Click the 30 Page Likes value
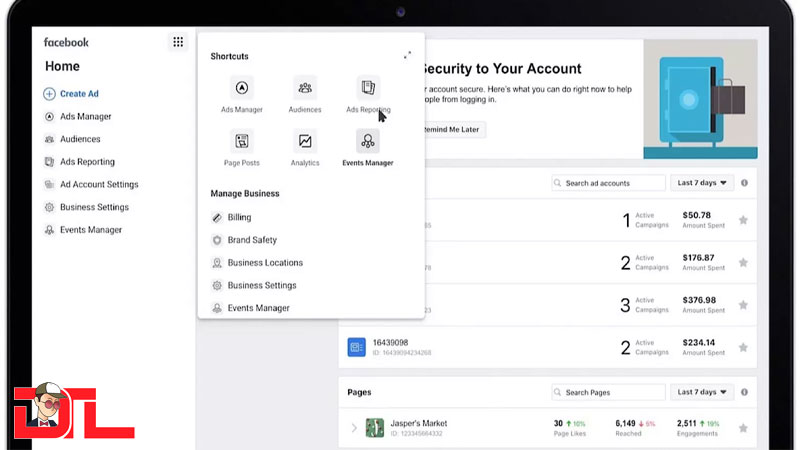Image resolution: width=800 pixels, height=450 pixels. pos(558,423)
